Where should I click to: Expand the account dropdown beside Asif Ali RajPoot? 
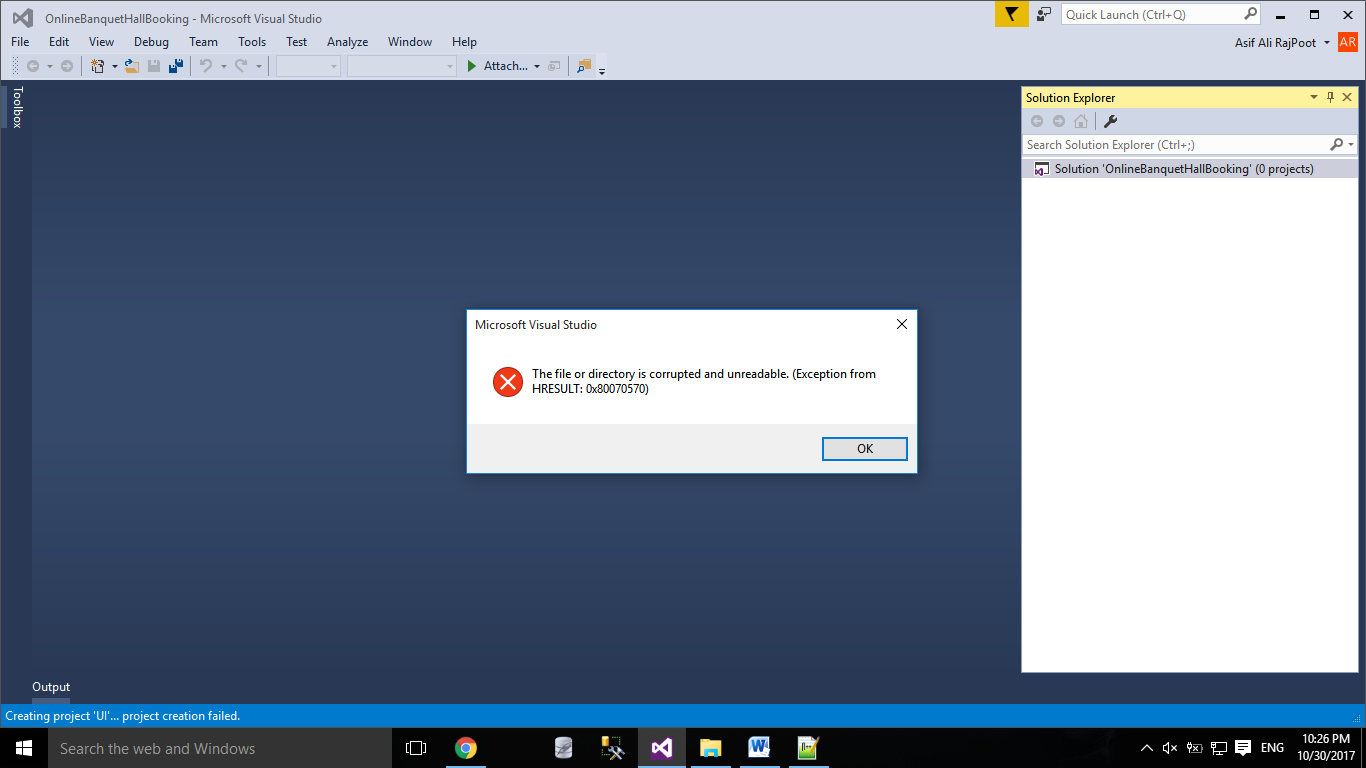(x=1327, y=43)
